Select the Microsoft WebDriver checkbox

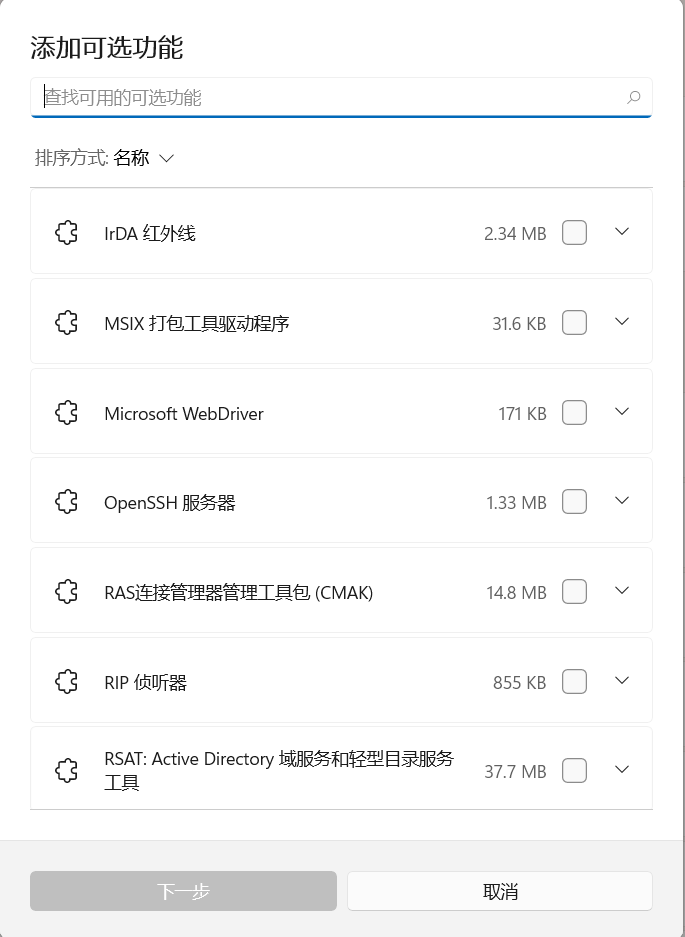coord(574,412)
